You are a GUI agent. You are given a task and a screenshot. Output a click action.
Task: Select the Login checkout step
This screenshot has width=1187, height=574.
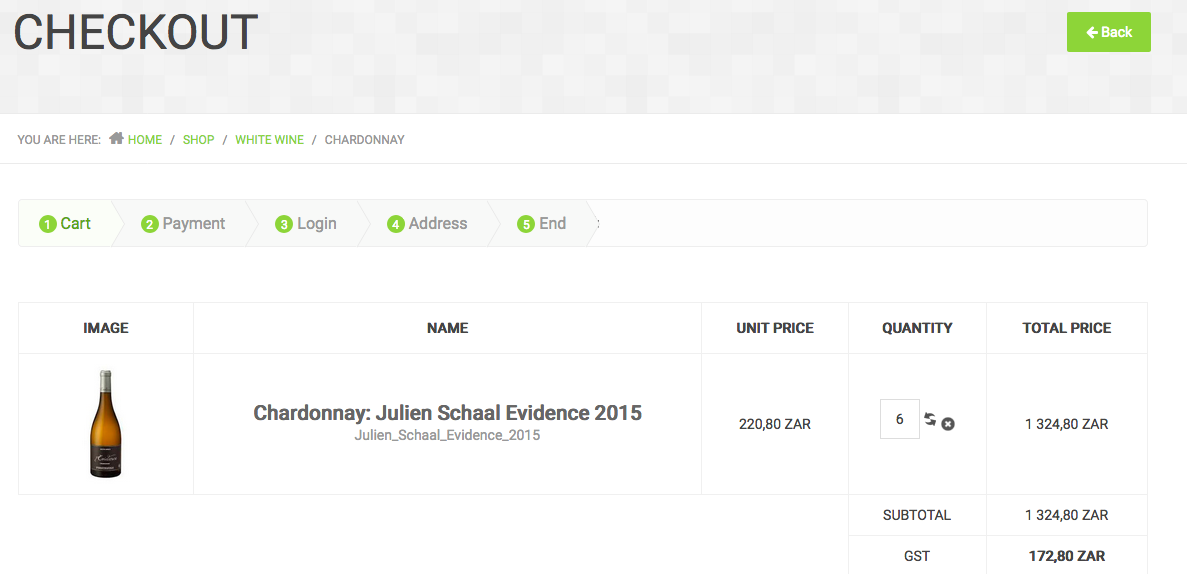(x=307, y=224)
